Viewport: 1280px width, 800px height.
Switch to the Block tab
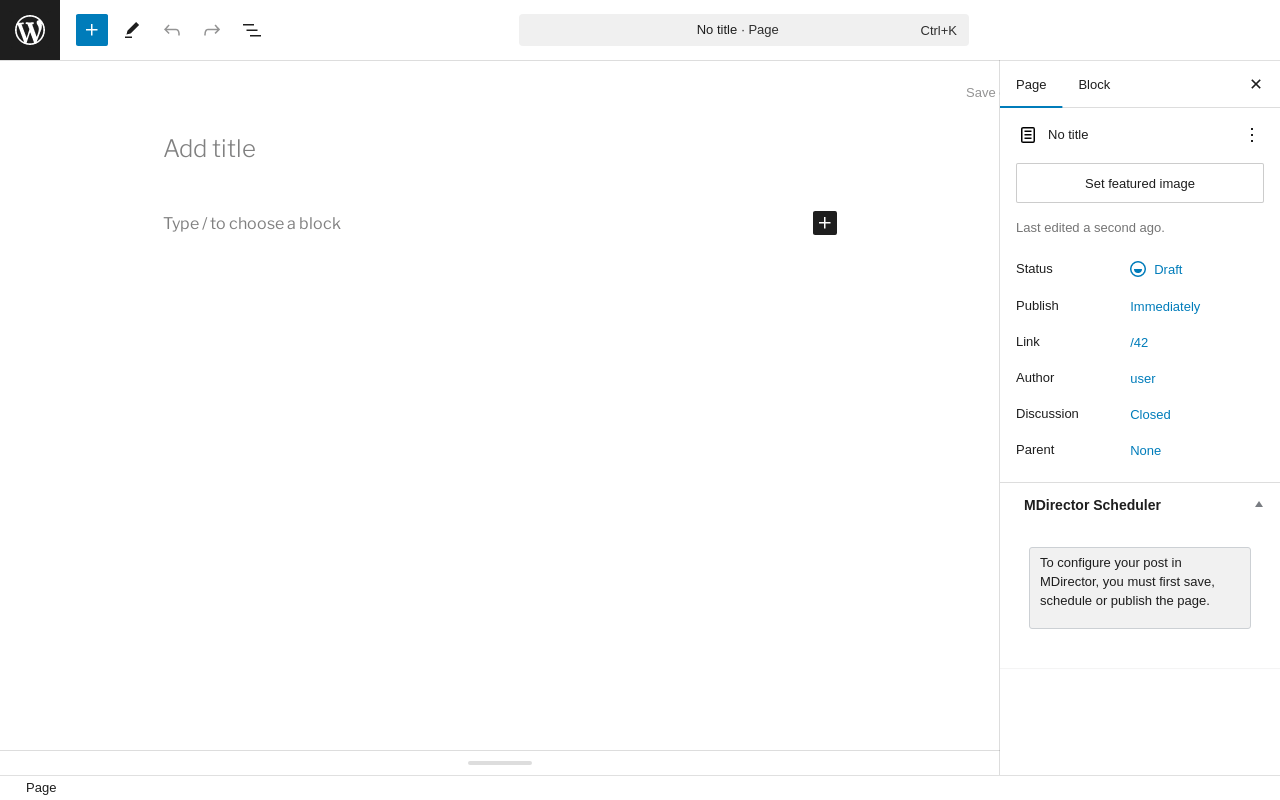(1094, 84)
